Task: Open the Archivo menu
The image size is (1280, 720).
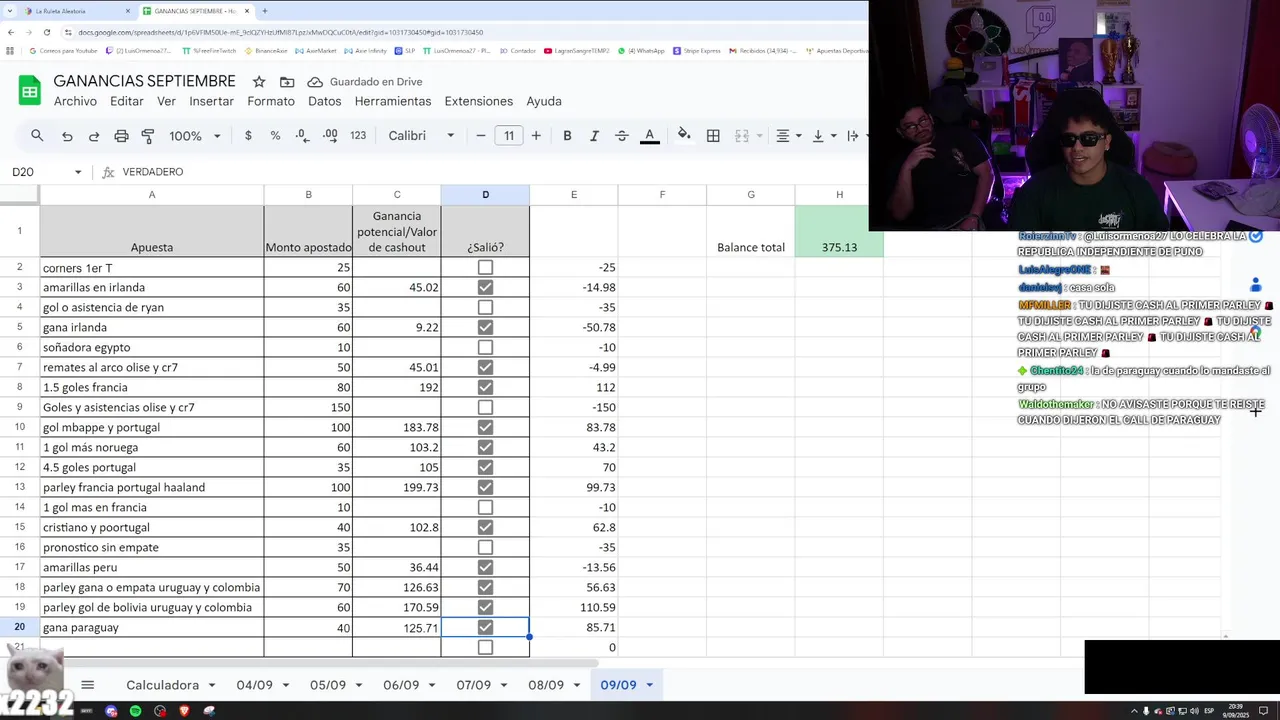Action: [75, 101]
